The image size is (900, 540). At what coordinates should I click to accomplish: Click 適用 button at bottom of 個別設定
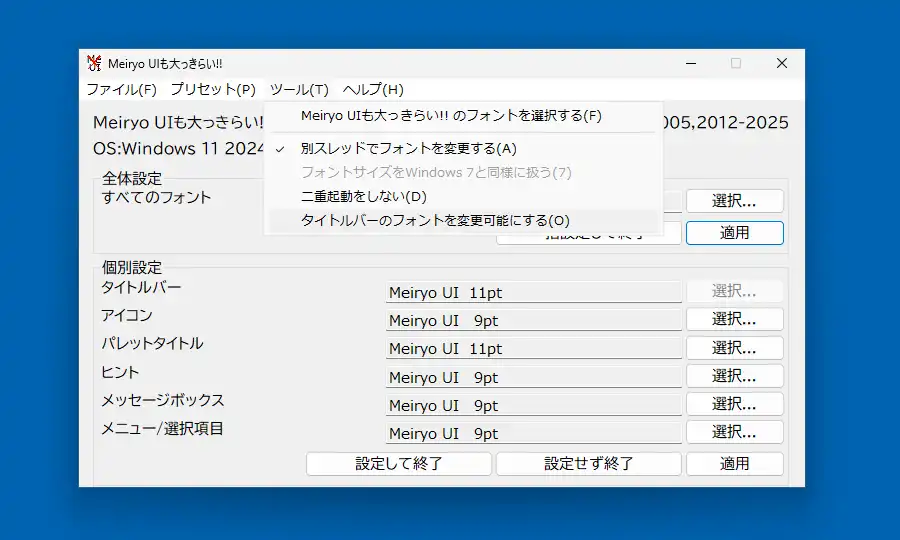pos(735,464)
